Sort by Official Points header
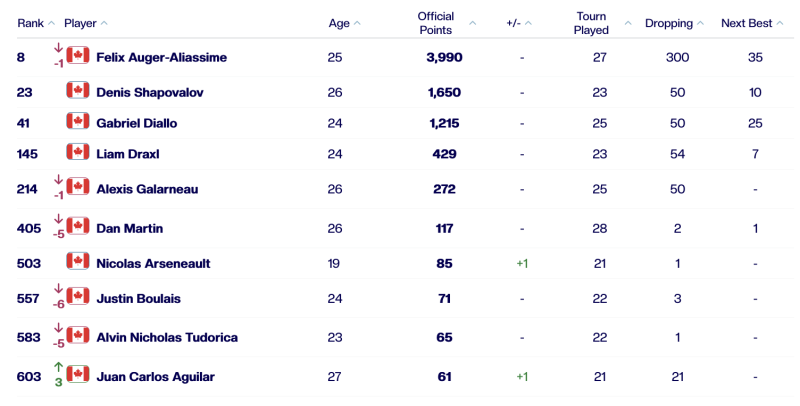The image size is (800, 406). pyautogui.click(x=436, y=23)
